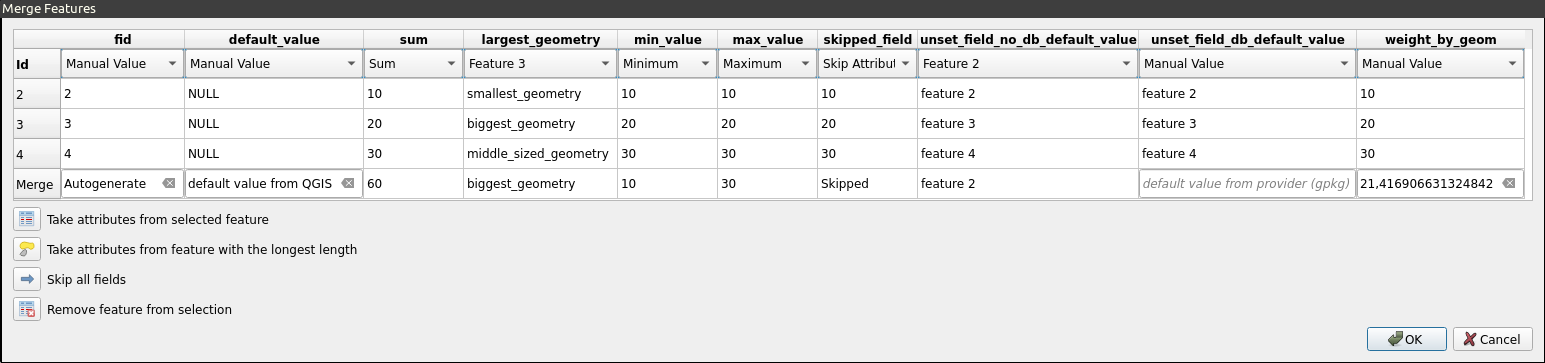Click the default value from provider input

pyautogui.click(x=1247, y=184)
